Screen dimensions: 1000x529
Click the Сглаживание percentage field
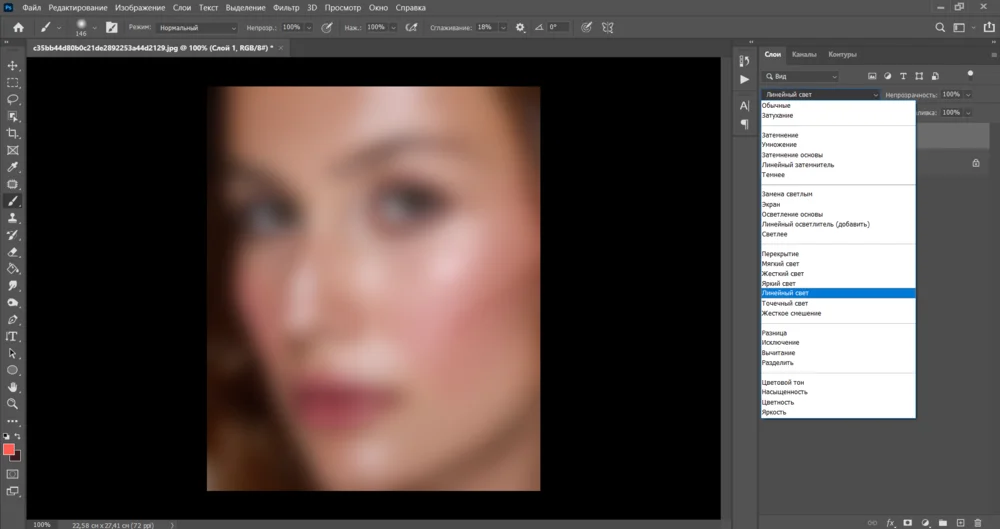(x=487, y=27)
